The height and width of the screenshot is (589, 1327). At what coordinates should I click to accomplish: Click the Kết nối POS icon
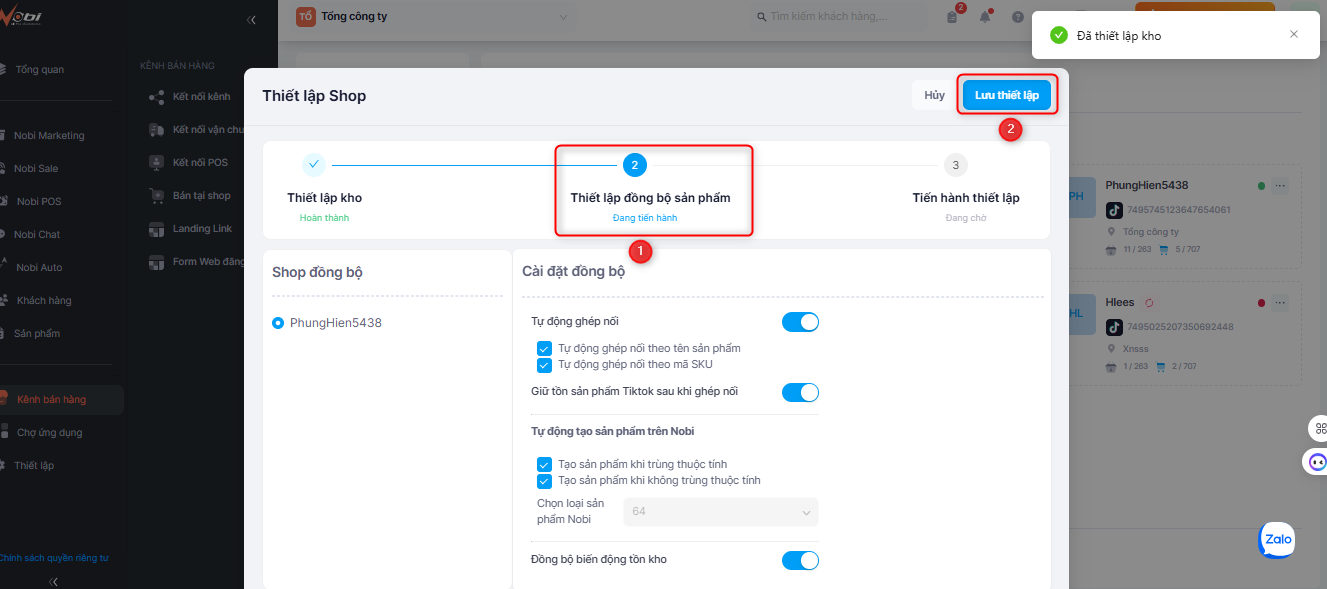(156, 162)
